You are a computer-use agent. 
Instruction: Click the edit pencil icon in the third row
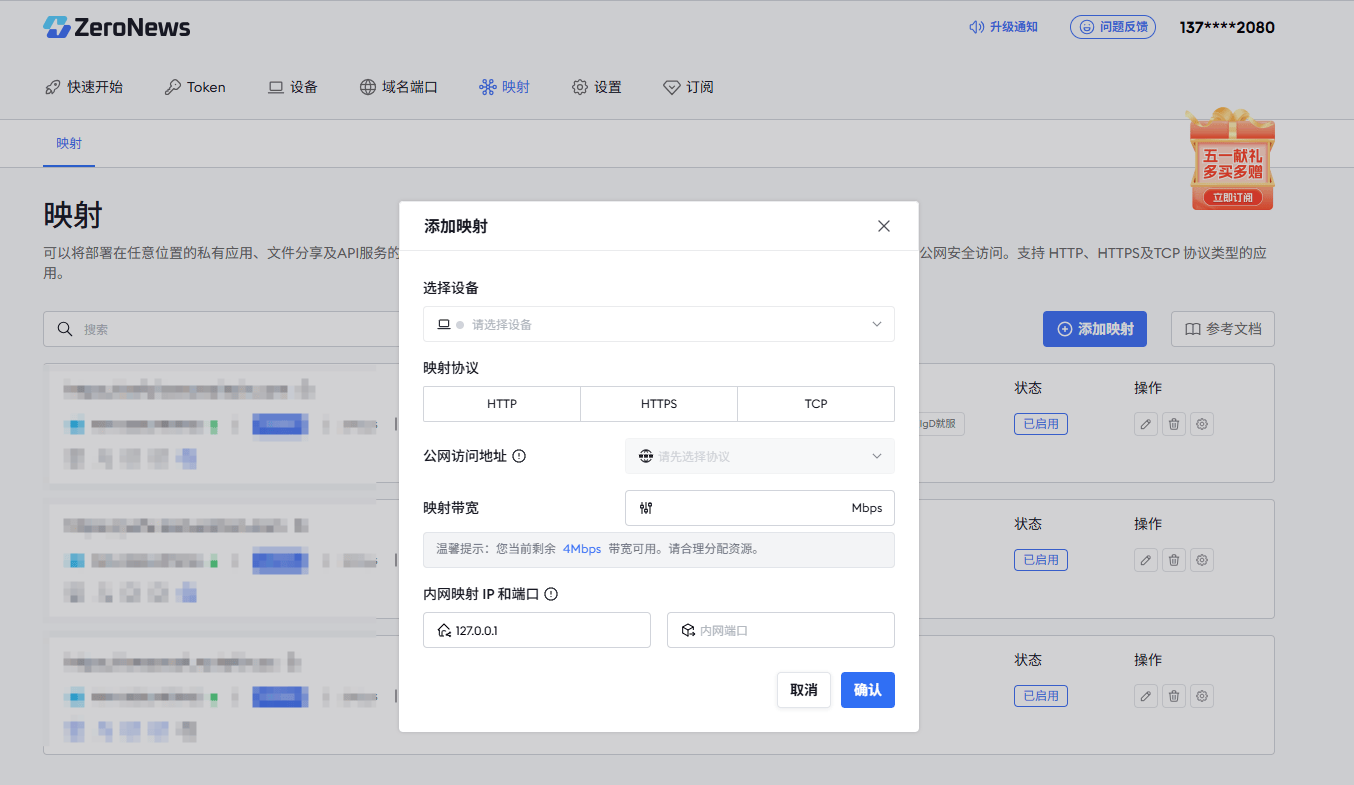[1146, 696]
